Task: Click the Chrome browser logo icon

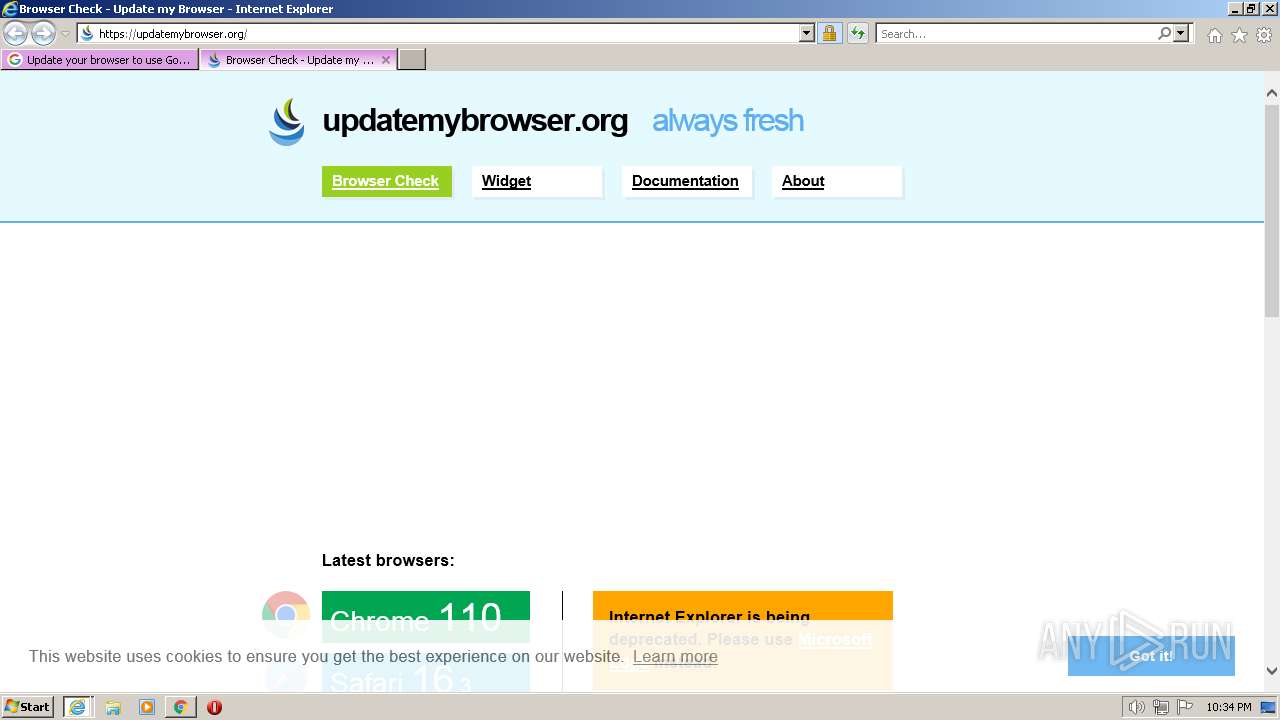Action: click(x=286, y=614)
